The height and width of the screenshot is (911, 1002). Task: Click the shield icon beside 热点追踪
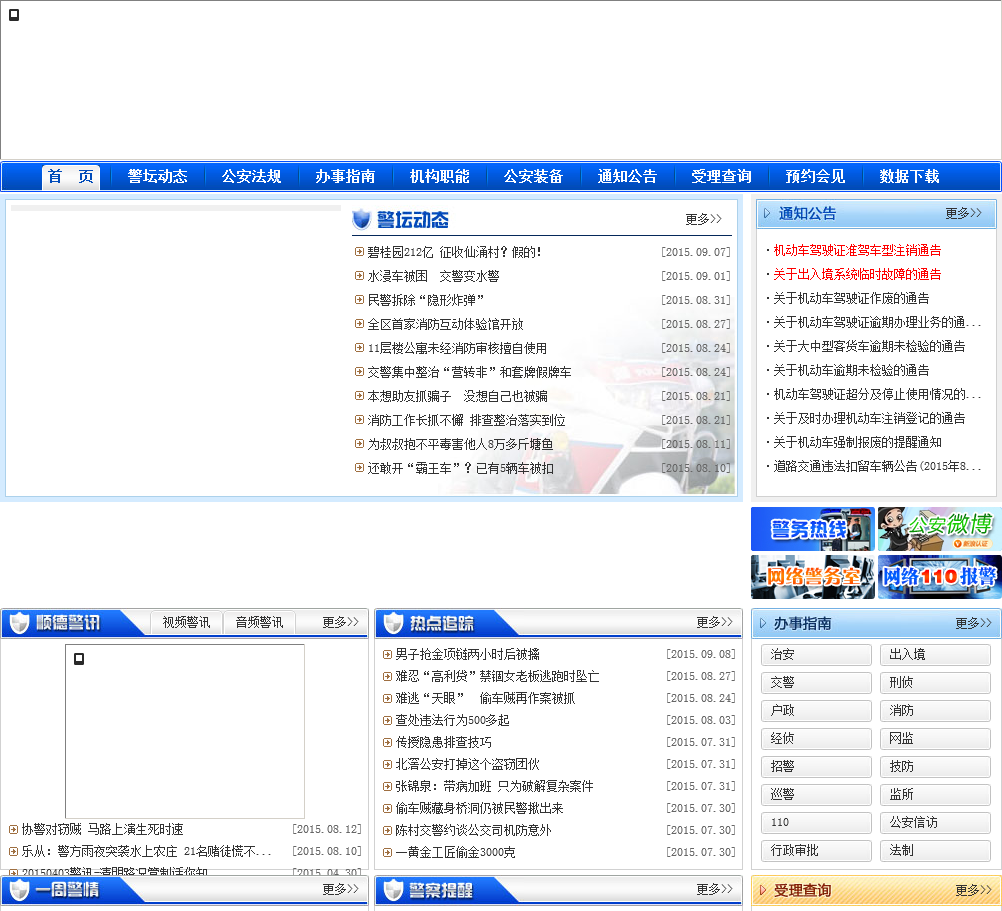point(394,623)
